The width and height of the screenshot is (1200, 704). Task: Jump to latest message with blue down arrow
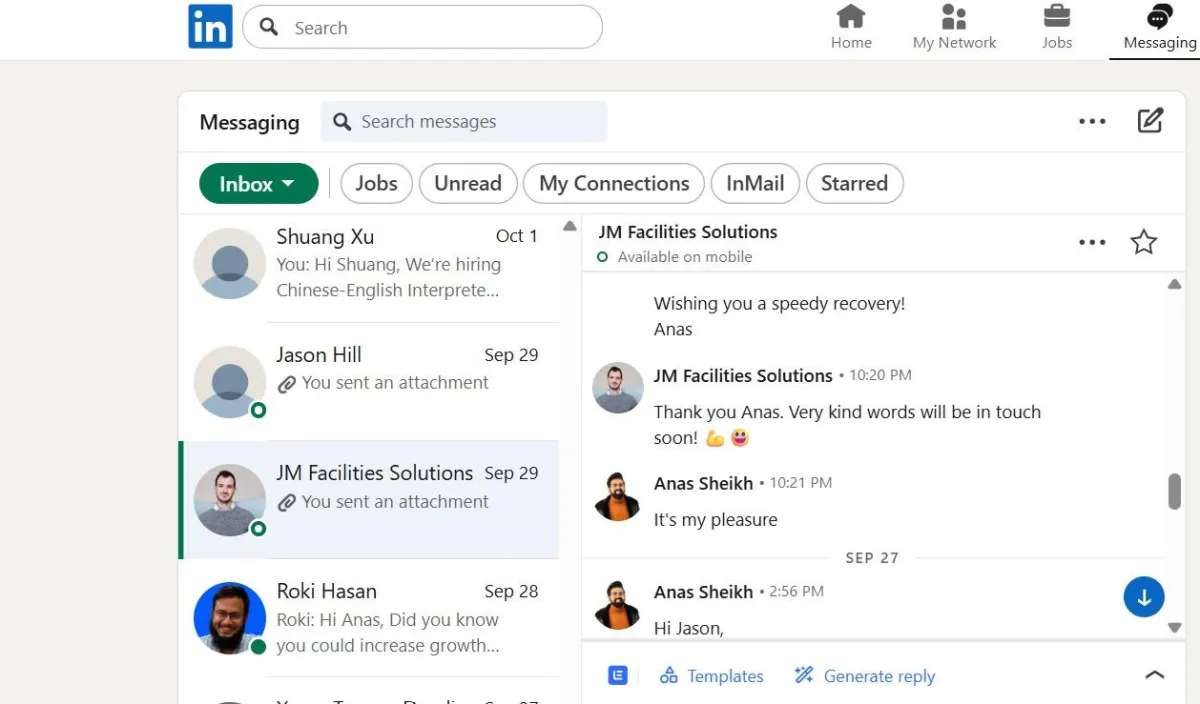[1144, 597]
